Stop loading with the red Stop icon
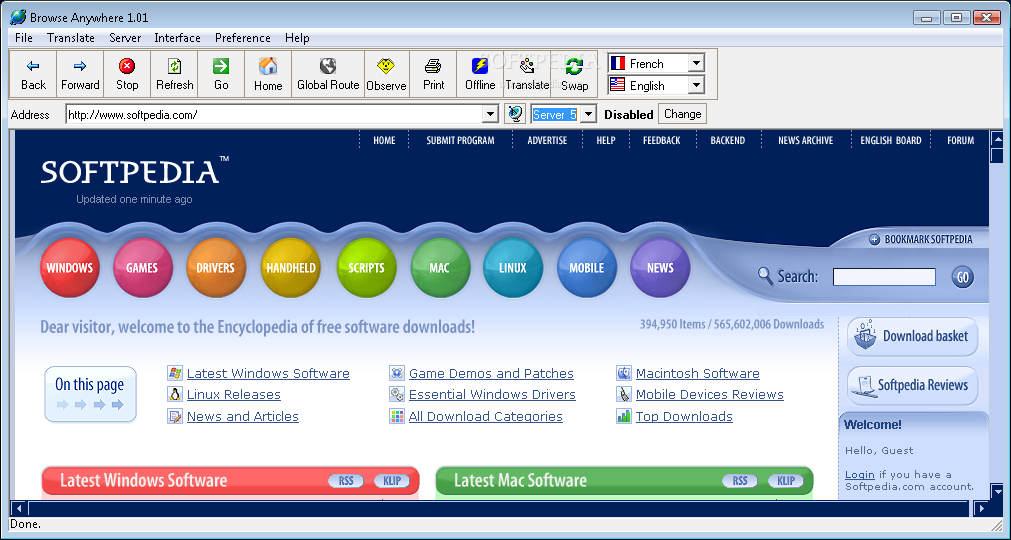The image size is (1011, 540). click(x=127, y=66)
